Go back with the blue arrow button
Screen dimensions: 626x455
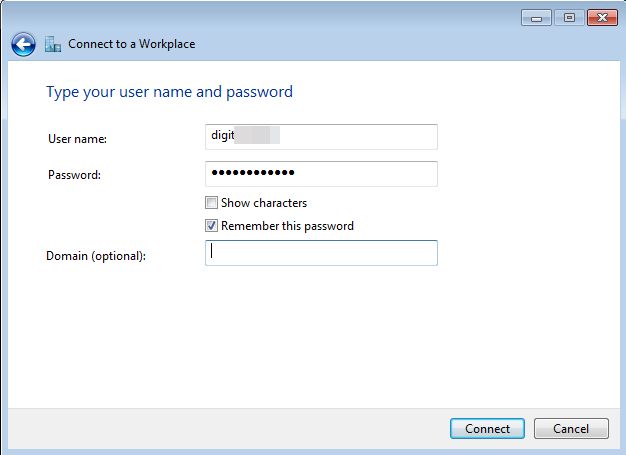pos(23,44)
